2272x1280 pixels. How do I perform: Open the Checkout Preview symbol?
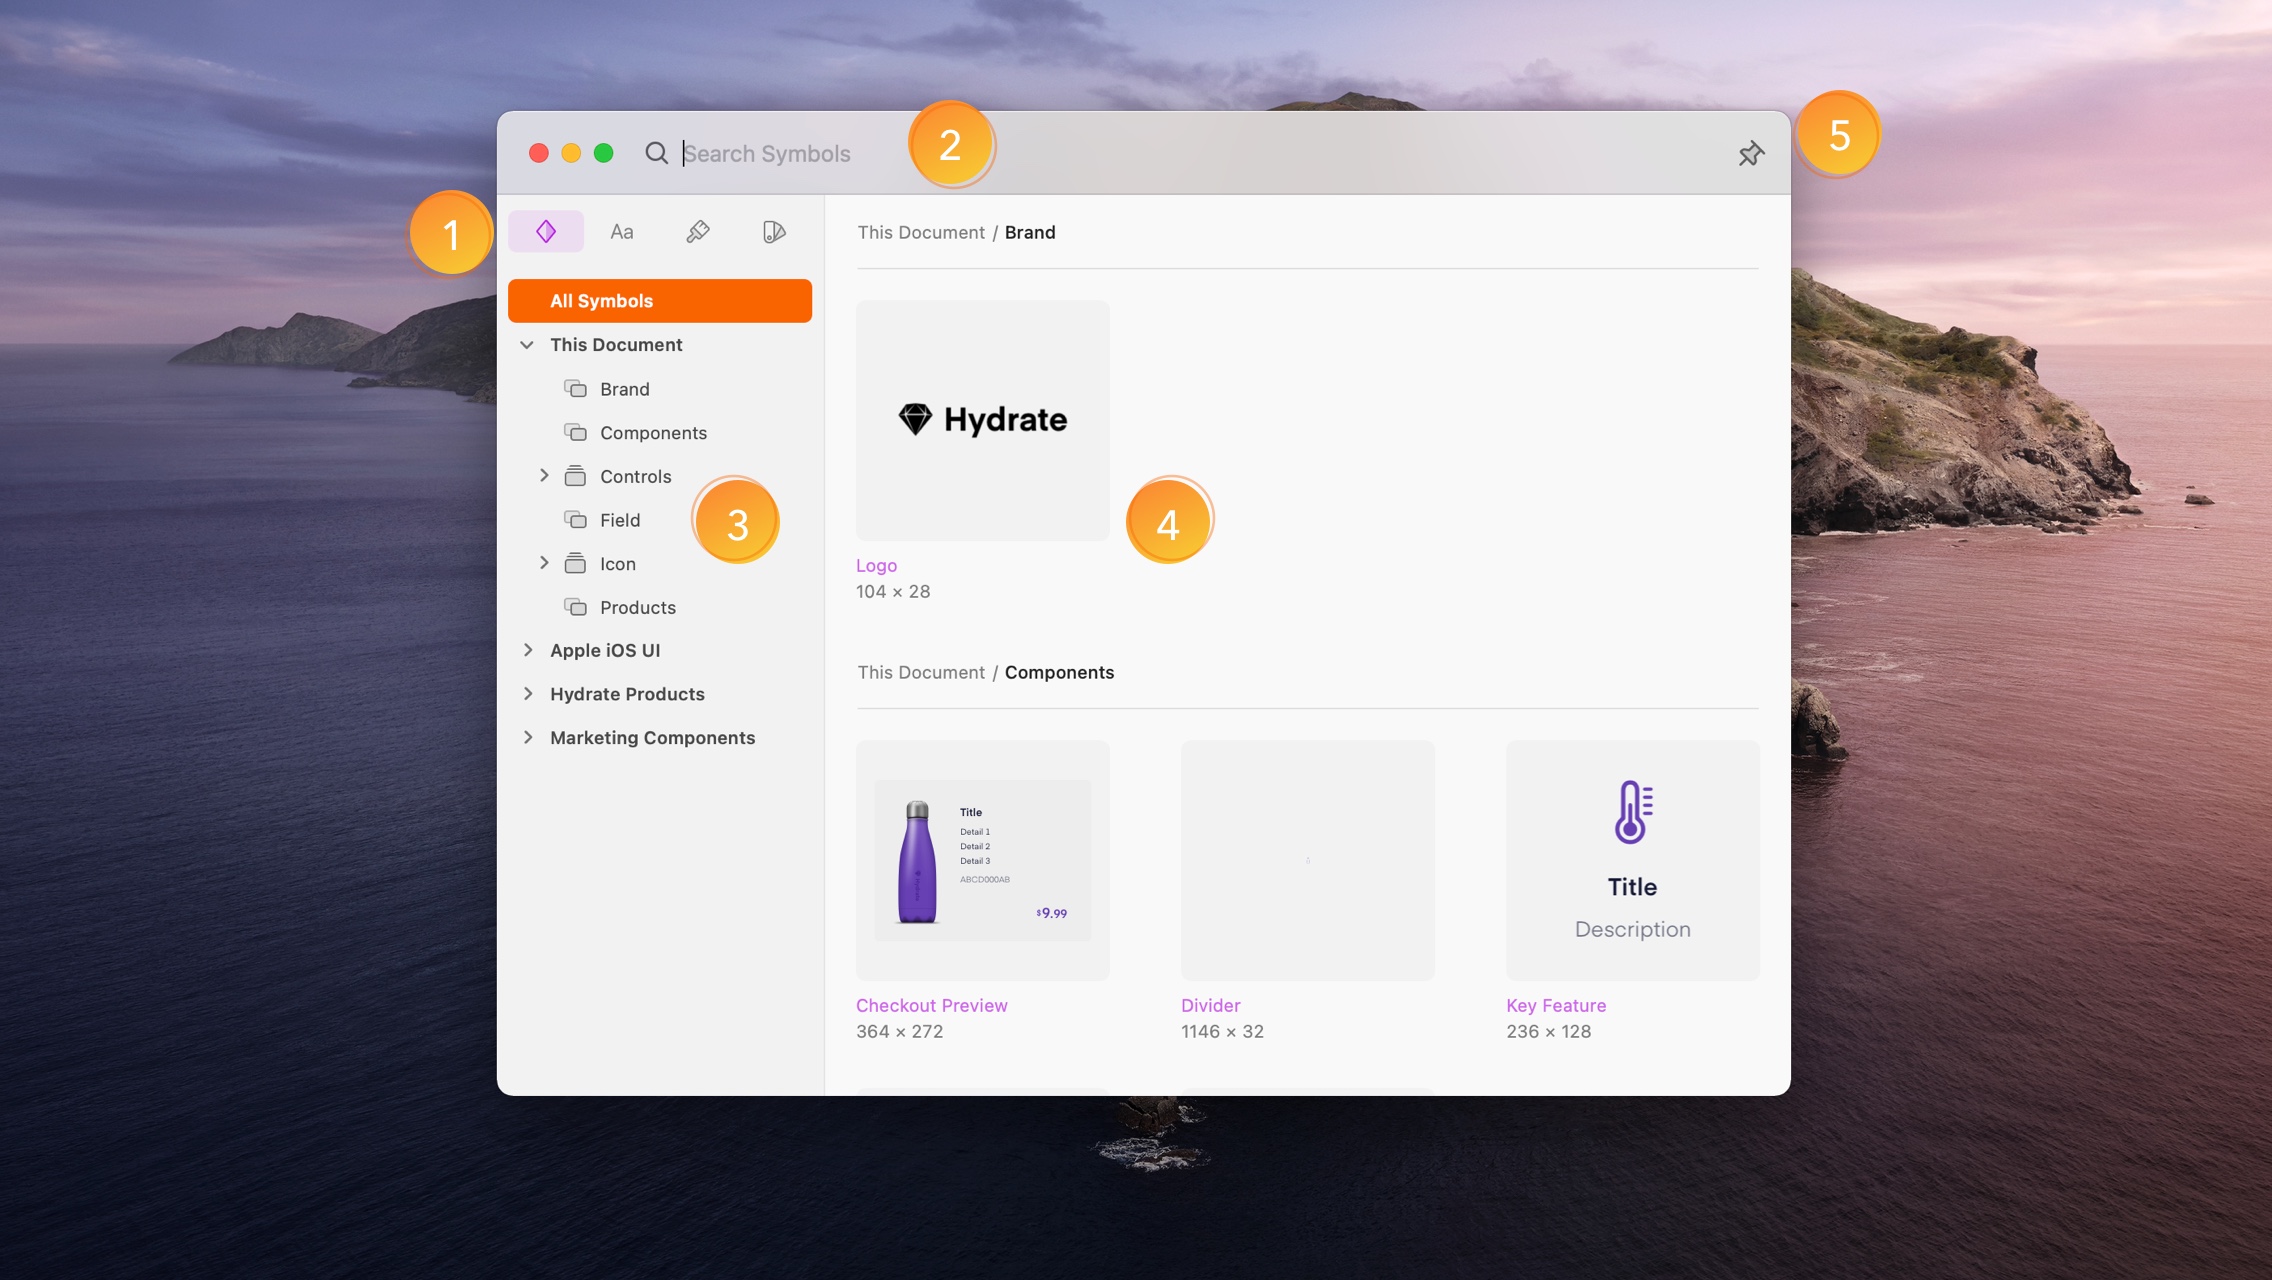[x=982, y=860]
